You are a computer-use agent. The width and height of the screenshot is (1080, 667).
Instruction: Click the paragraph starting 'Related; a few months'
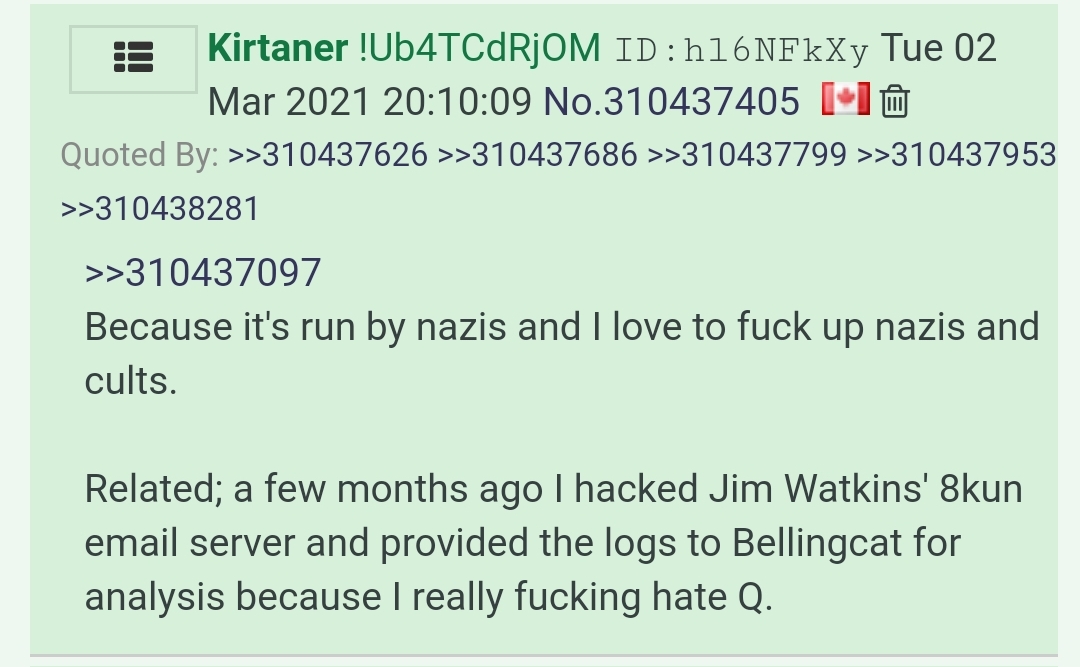coord(553,542)
